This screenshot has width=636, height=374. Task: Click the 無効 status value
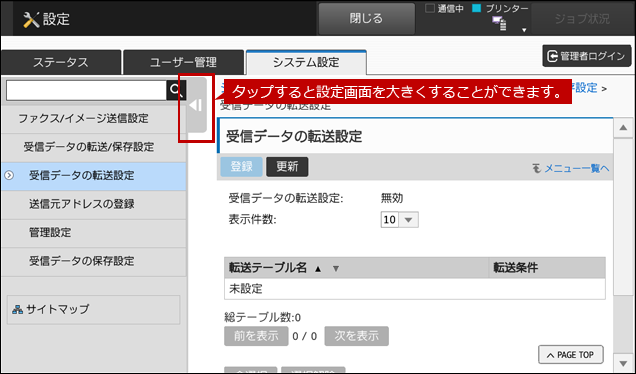[392, 198]
